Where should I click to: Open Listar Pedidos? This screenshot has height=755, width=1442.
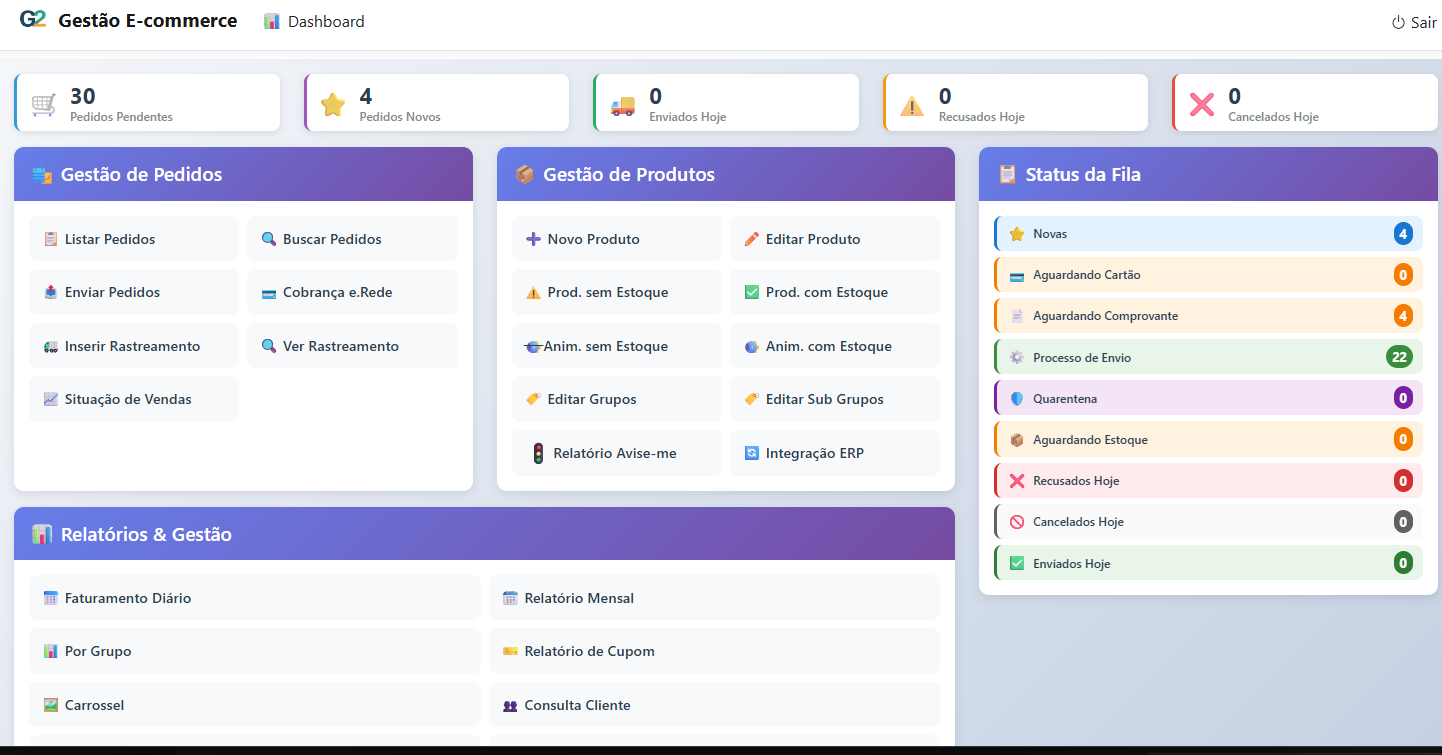[x=134, y=239]
